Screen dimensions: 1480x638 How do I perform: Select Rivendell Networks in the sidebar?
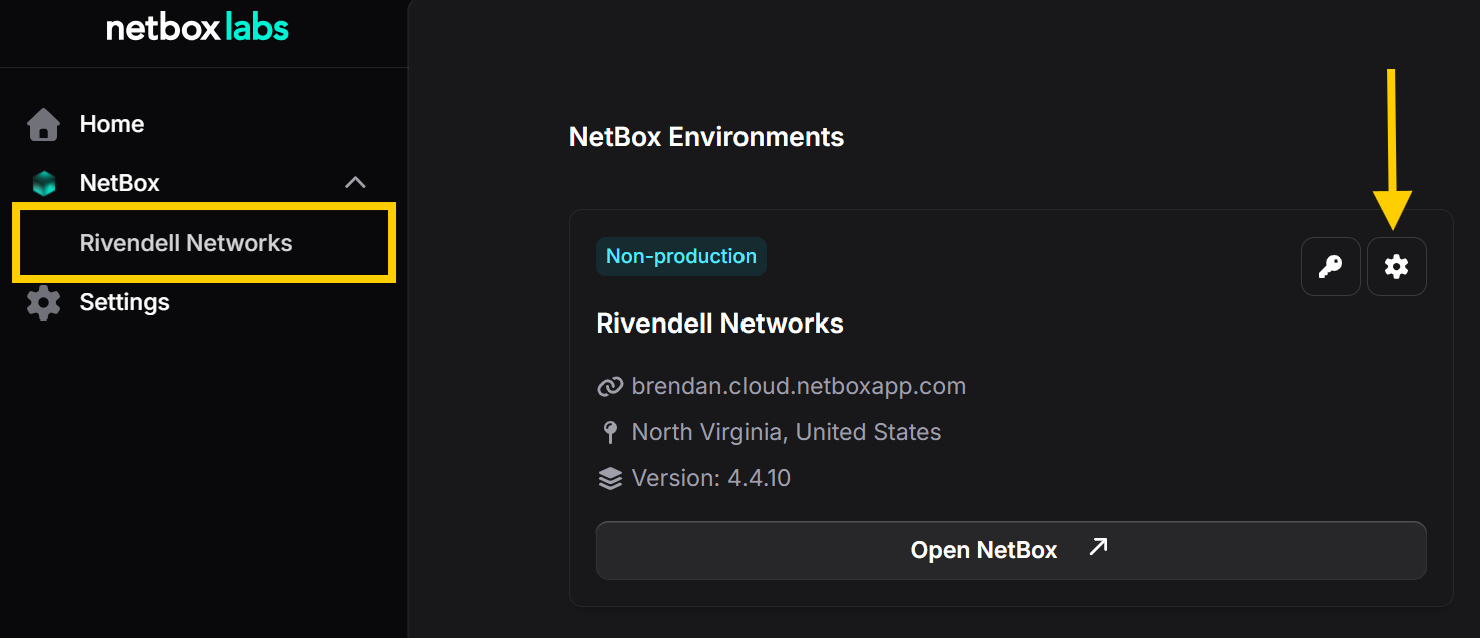pyautogui.click(x=186, y=242)
